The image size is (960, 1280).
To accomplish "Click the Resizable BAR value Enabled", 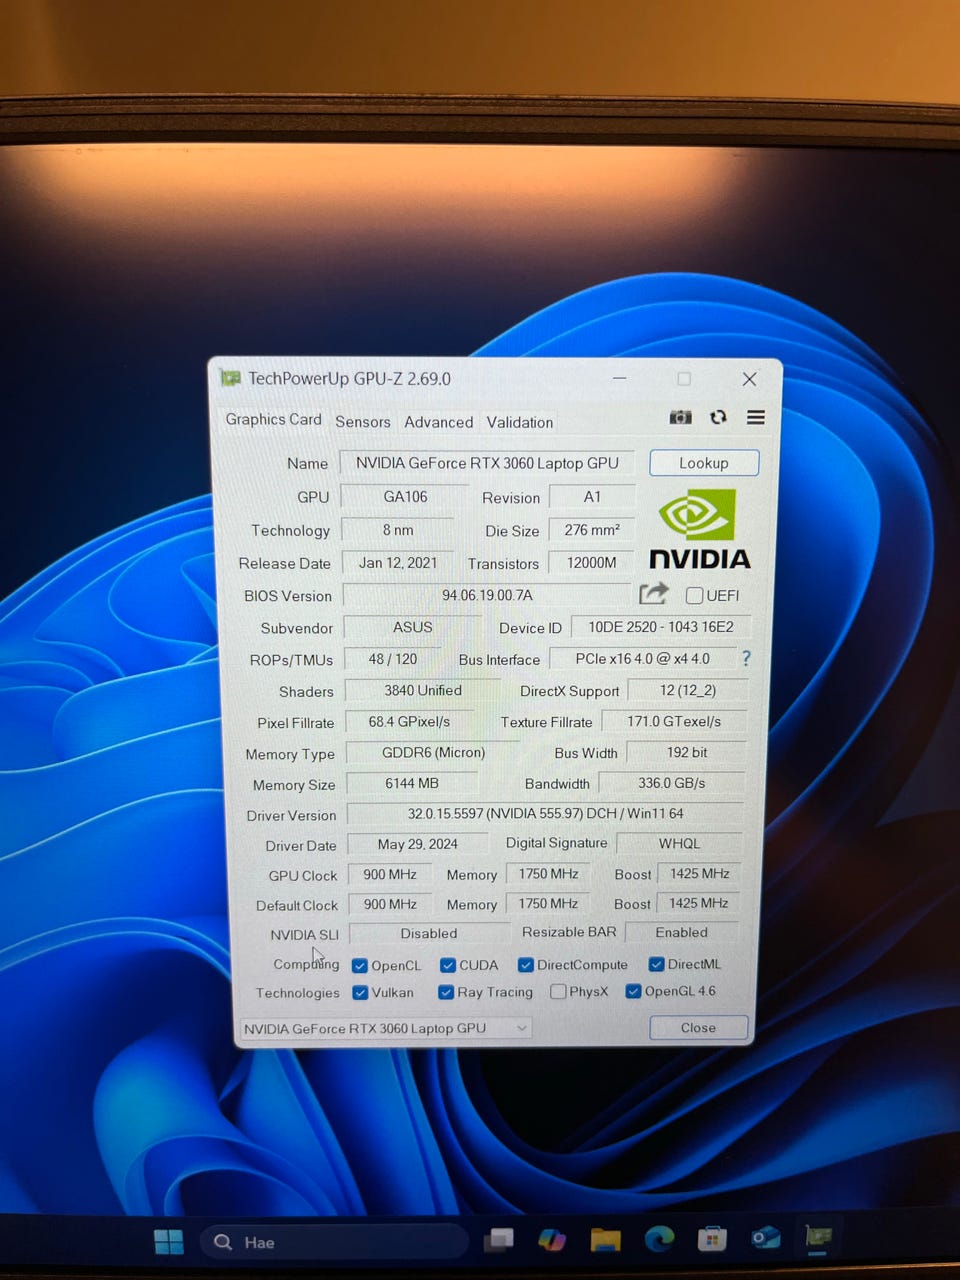I will (x=681, y=932).
